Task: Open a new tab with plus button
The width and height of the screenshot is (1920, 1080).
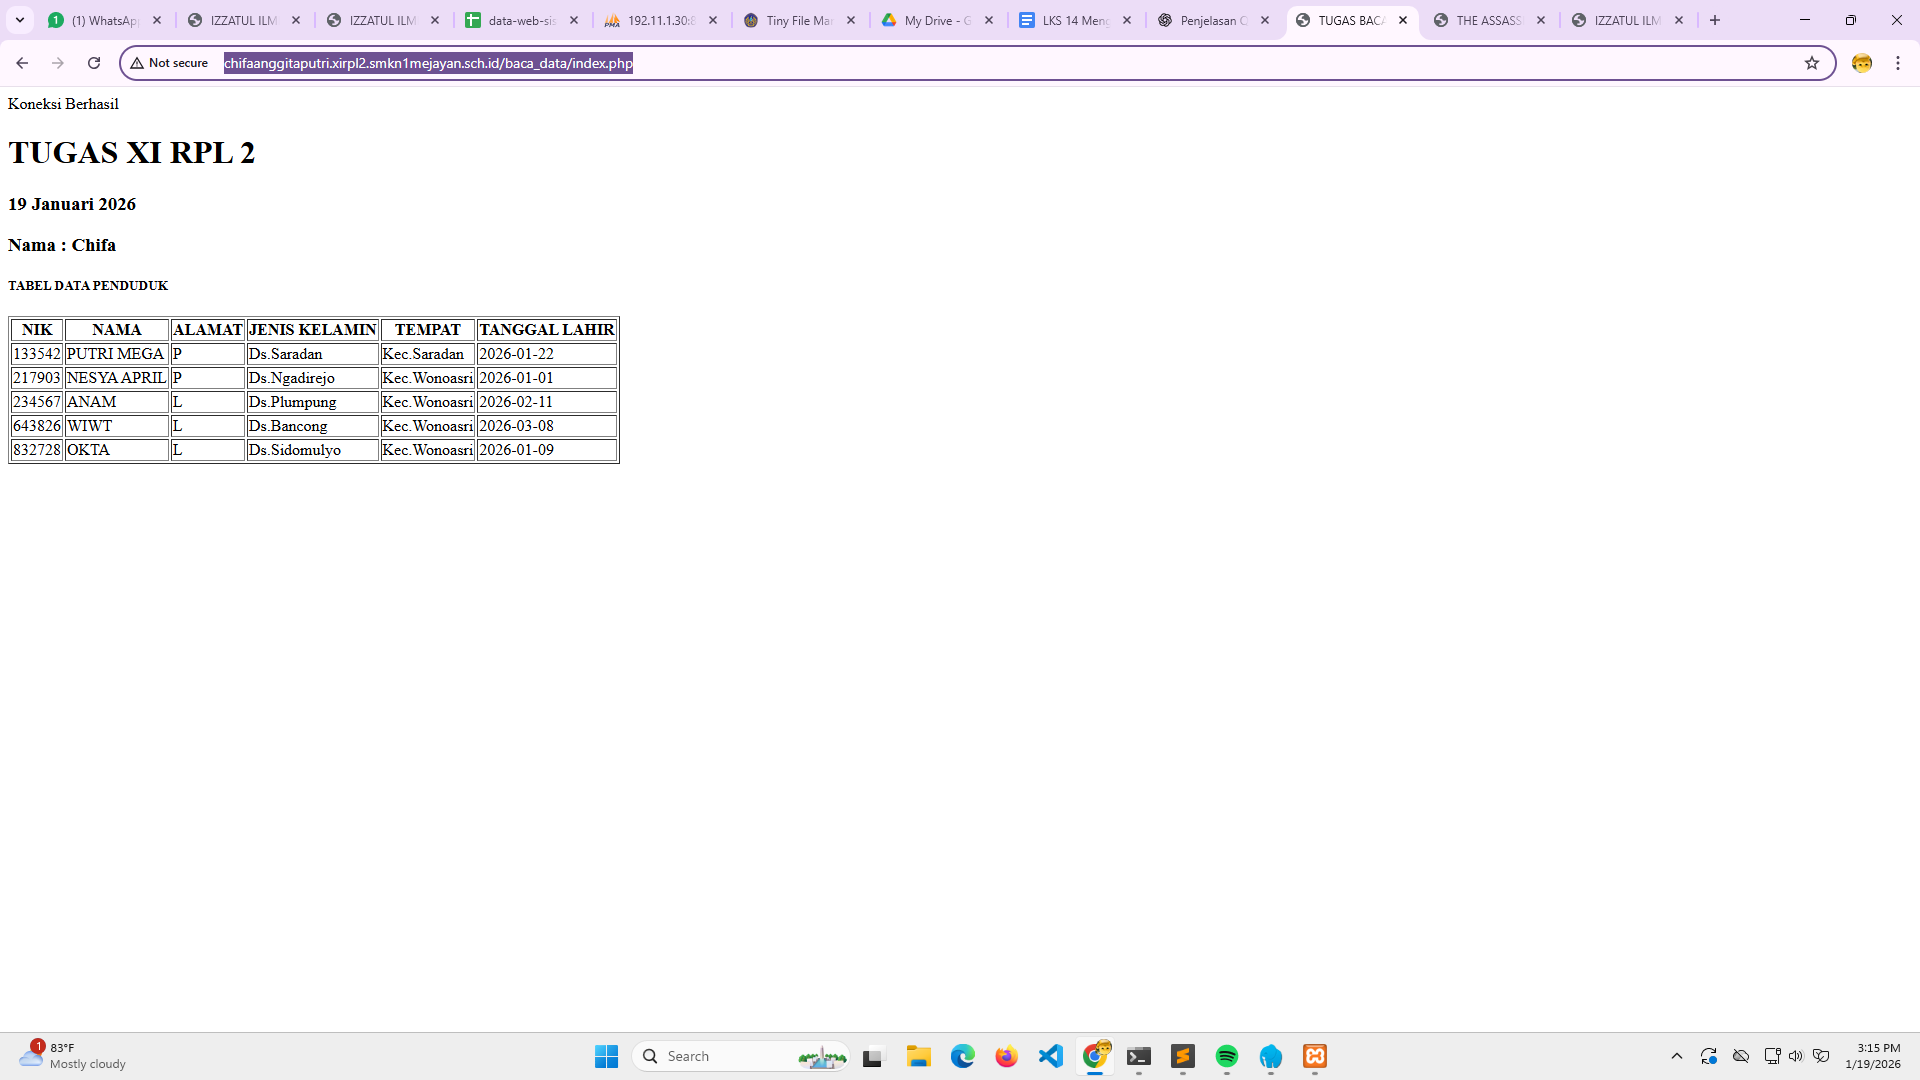Action: pyautogui.click(x=1715, y=20)
